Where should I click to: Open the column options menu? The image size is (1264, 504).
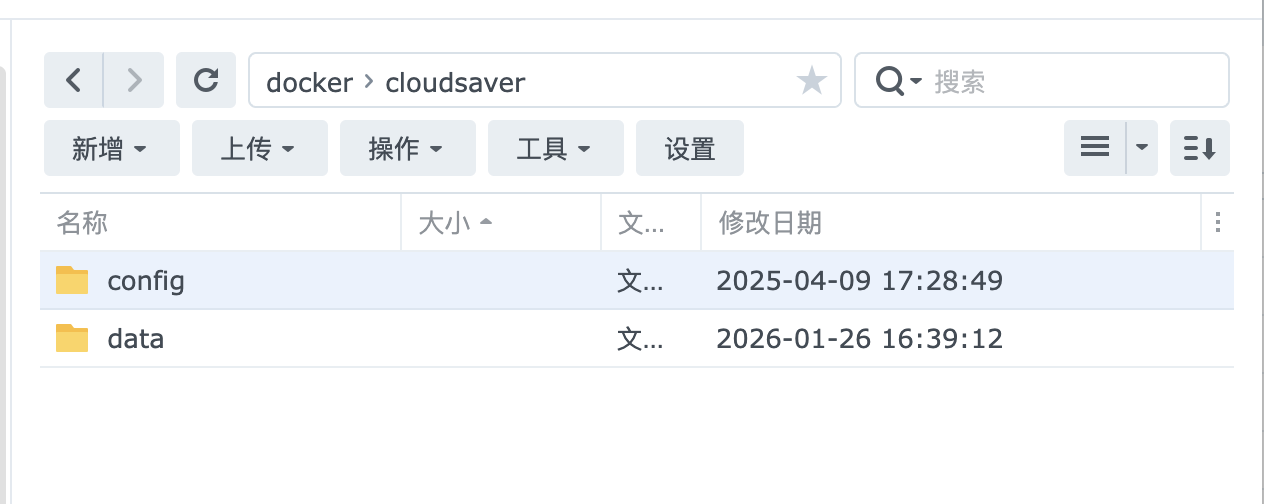pyautogui.click(x=1217, y=222)
